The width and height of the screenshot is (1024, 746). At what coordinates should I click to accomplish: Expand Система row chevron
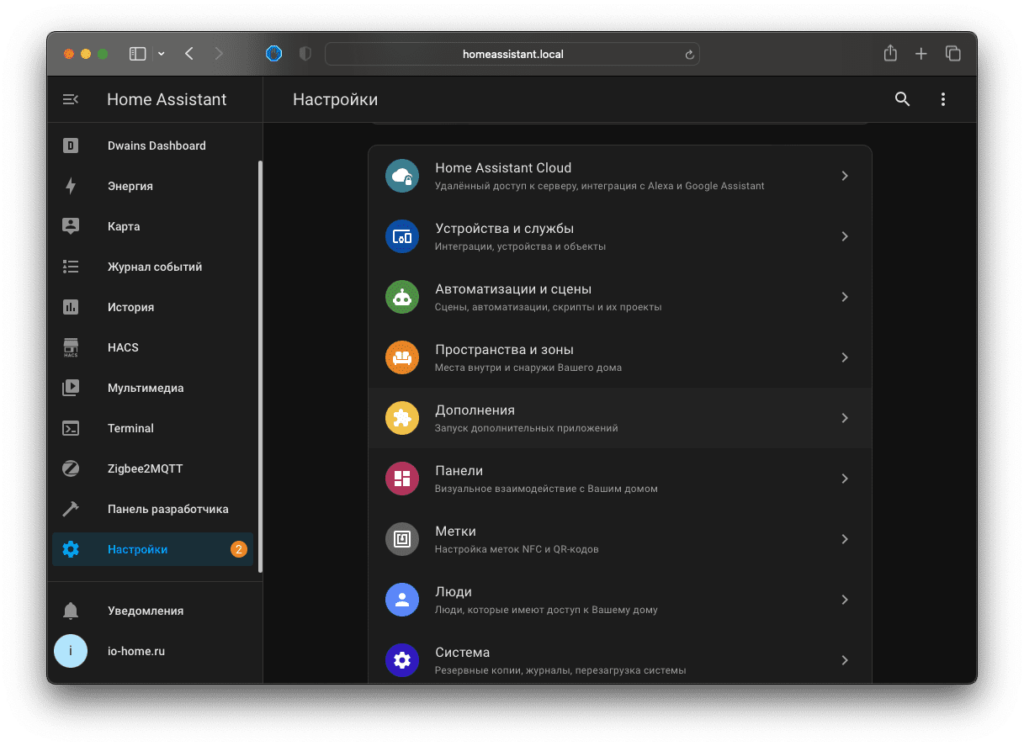point(844,660)
